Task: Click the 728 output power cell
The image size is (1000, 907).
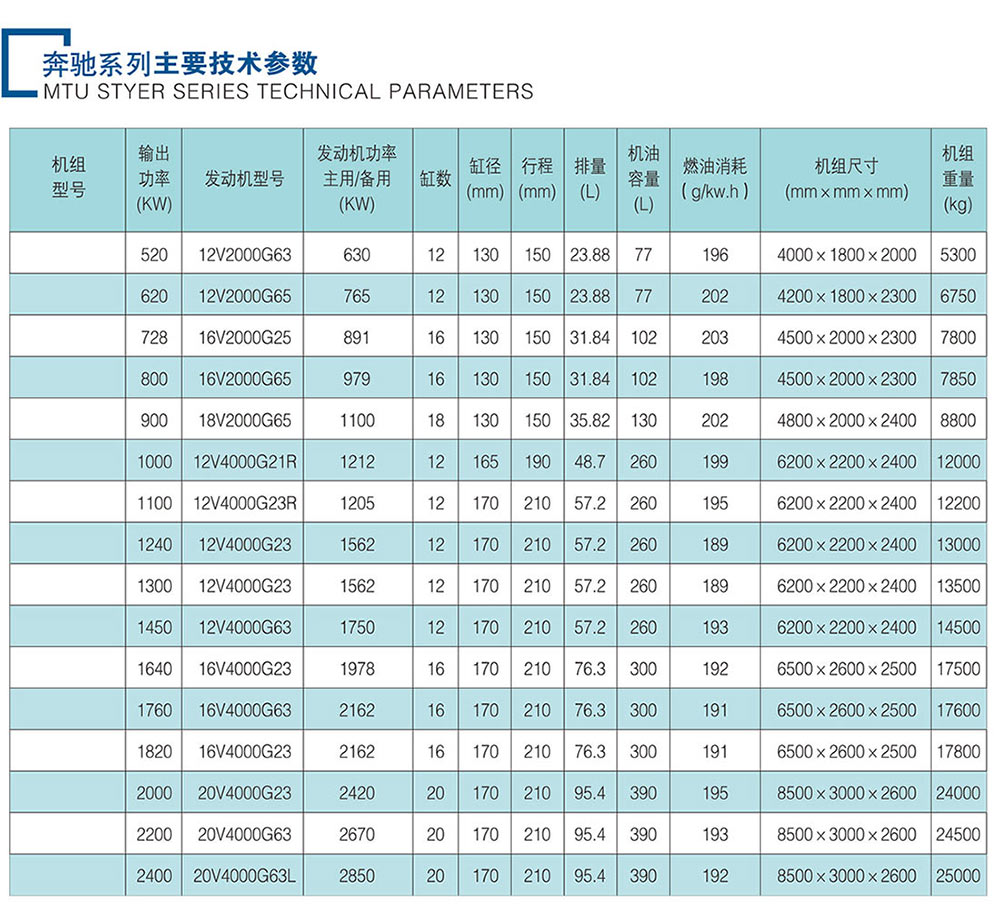Action: pyautogui.click(x=154, y=337)
